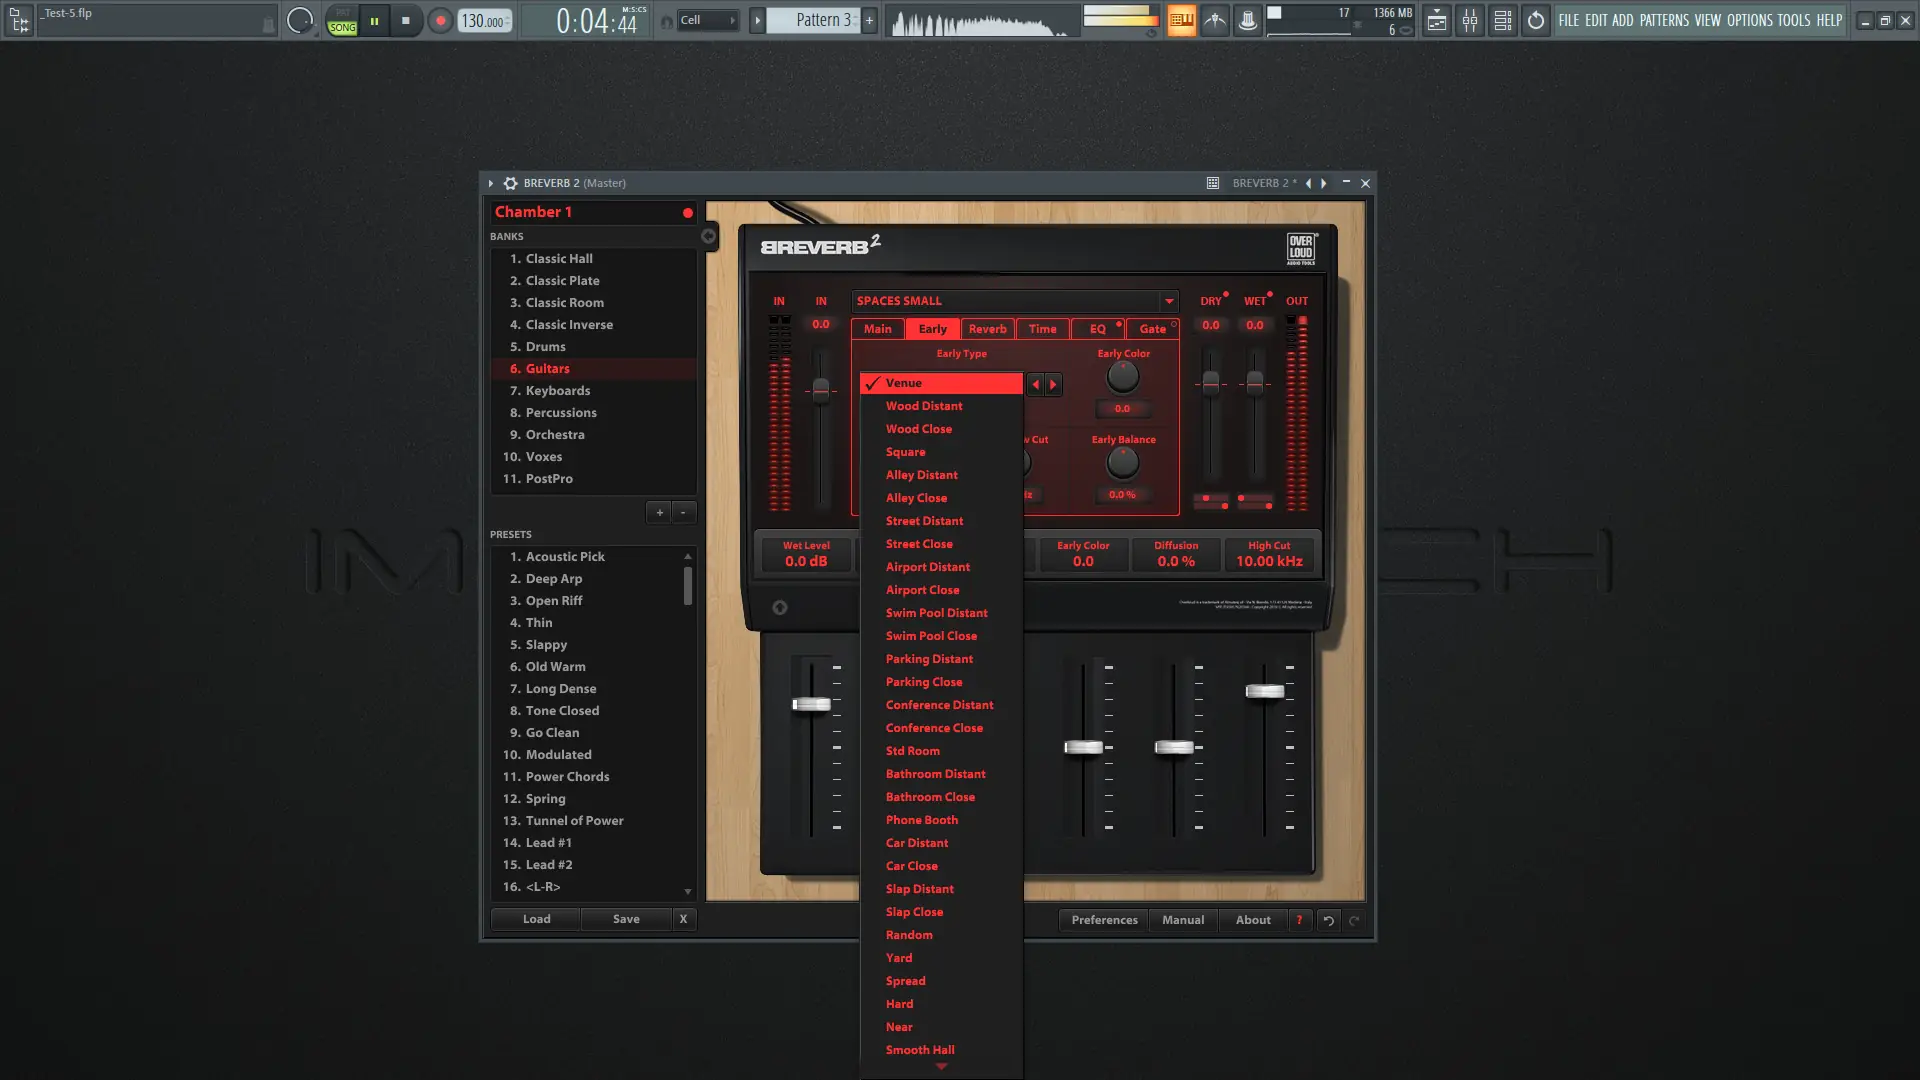Select next early type arrow

pos(1053,384)
